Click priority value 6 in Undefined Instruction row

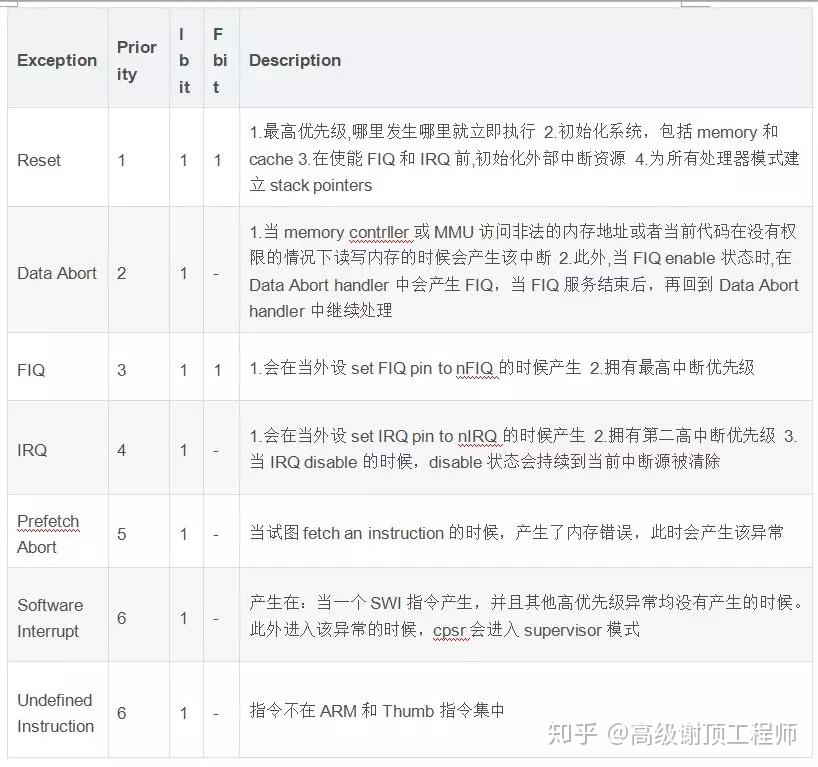click(121, 713)
